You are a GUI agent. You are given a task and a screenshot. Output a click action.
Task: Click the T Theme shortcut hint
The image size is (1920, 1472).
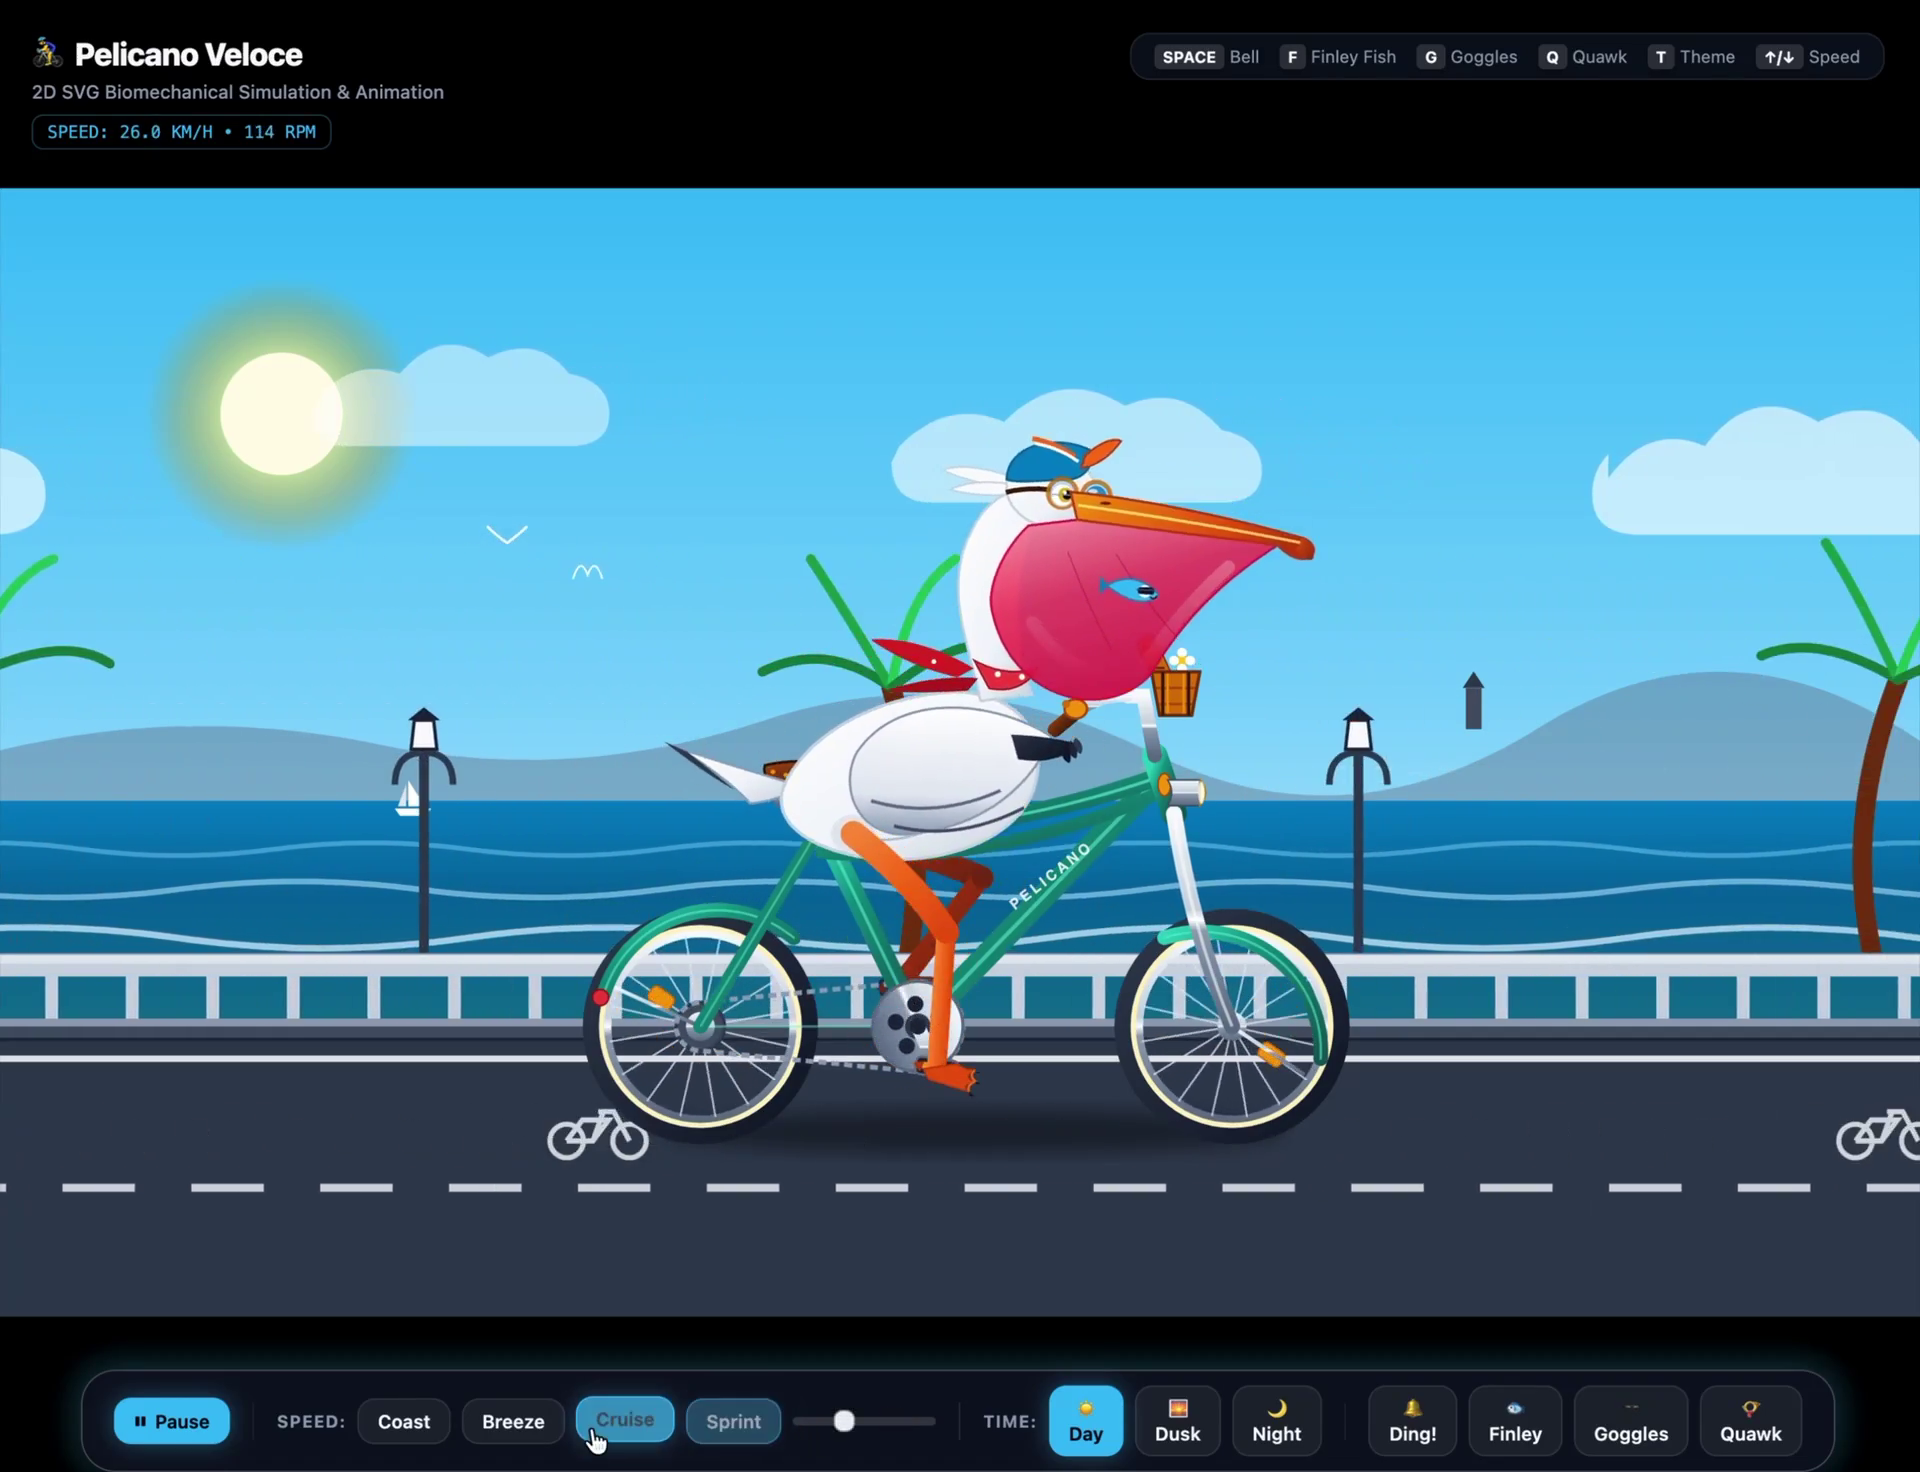click(1692, 57)
